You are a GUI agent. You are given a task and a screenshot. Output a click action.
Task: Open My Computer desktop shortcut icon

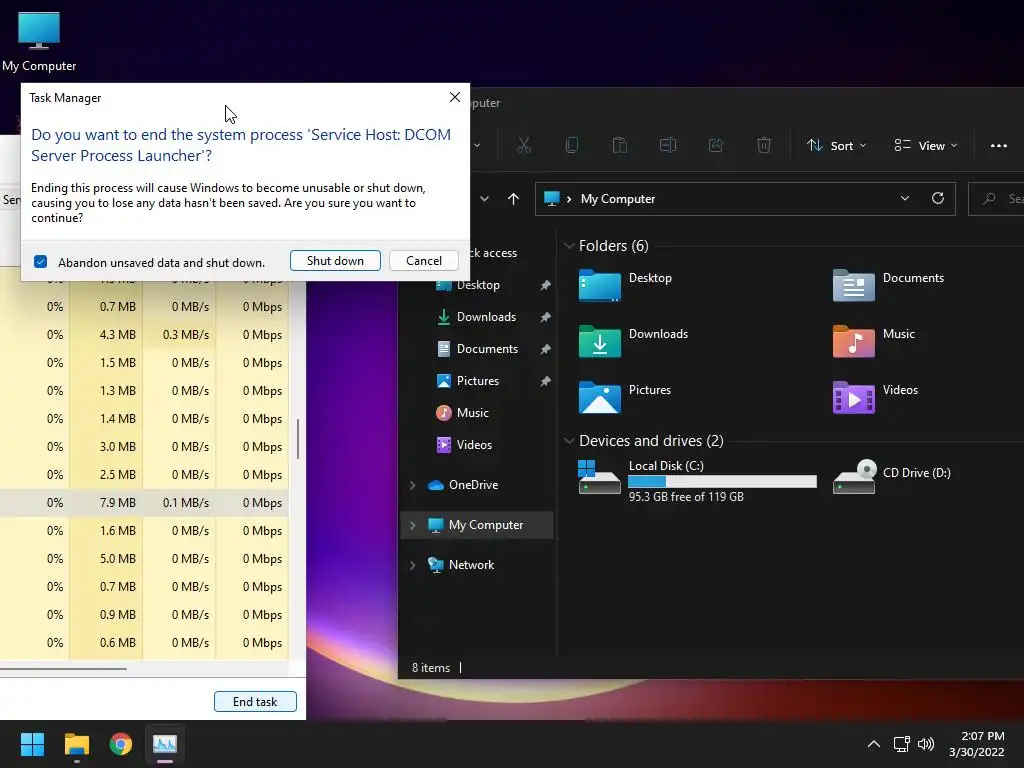39,41
